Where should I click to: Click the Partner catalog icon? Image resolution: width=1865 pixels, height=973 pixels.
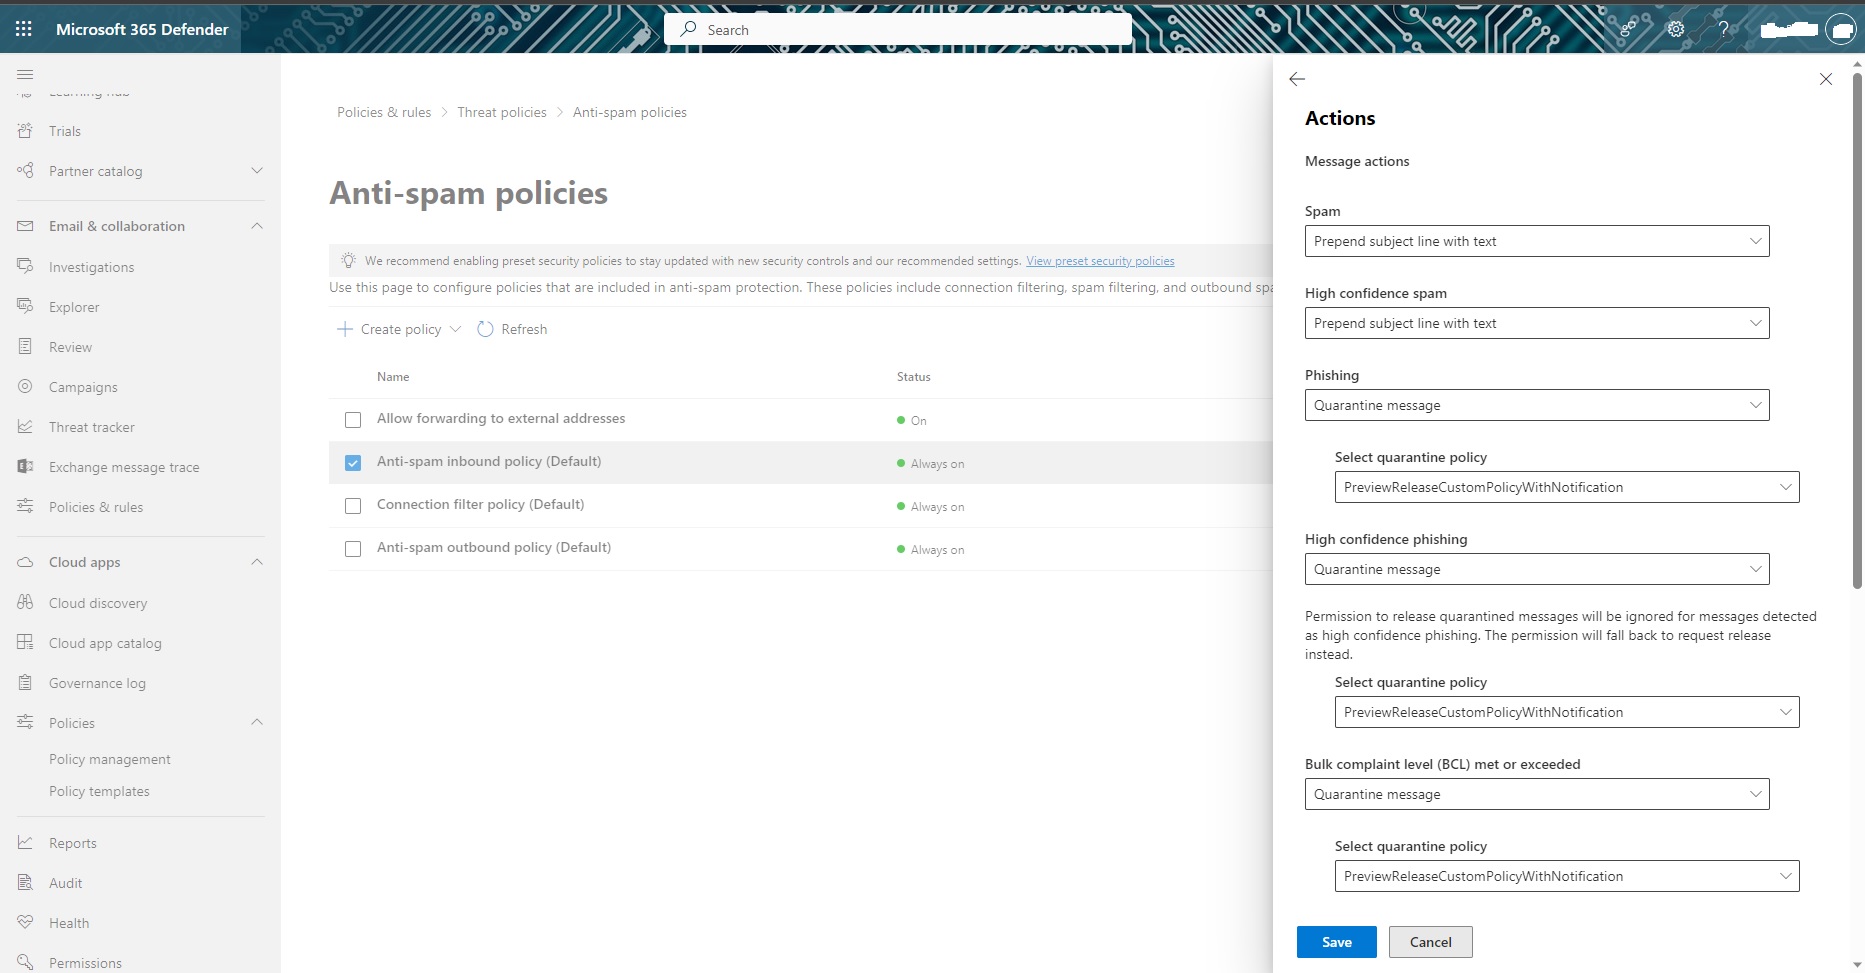pyautogui.click(x=25, y=171)
